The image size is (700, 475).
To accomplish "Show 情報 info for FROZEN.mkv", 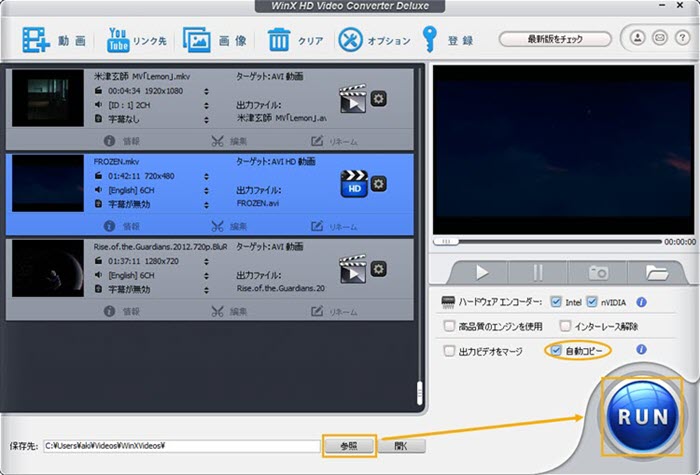I will point(121,226).
